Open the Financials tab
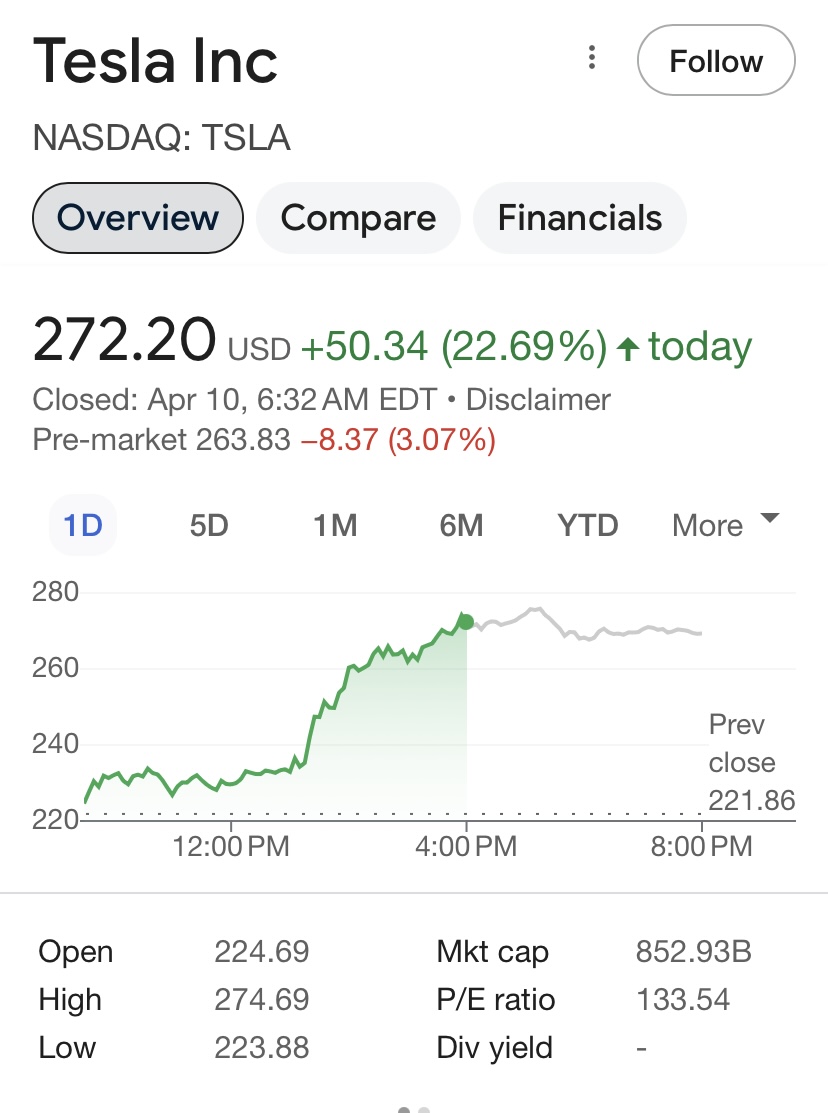828x1113 pixels. click(580, 218)
